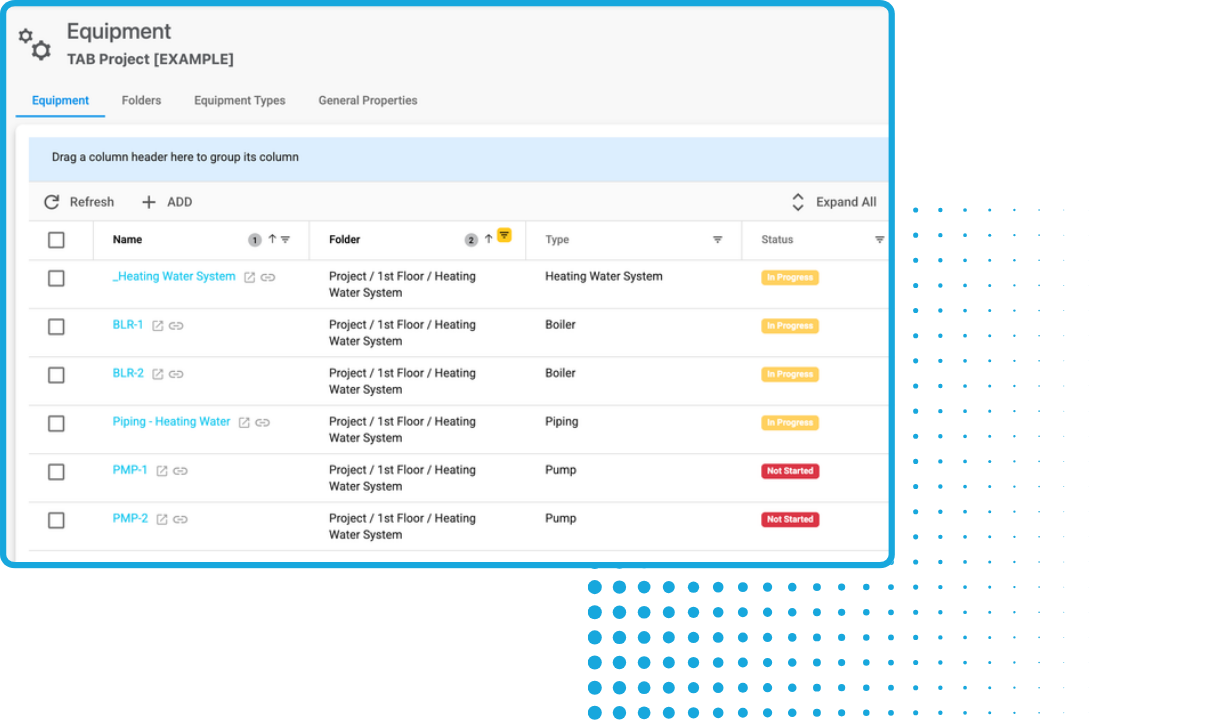
Task: Click the Name column header
Action: (x=127, y=240)
